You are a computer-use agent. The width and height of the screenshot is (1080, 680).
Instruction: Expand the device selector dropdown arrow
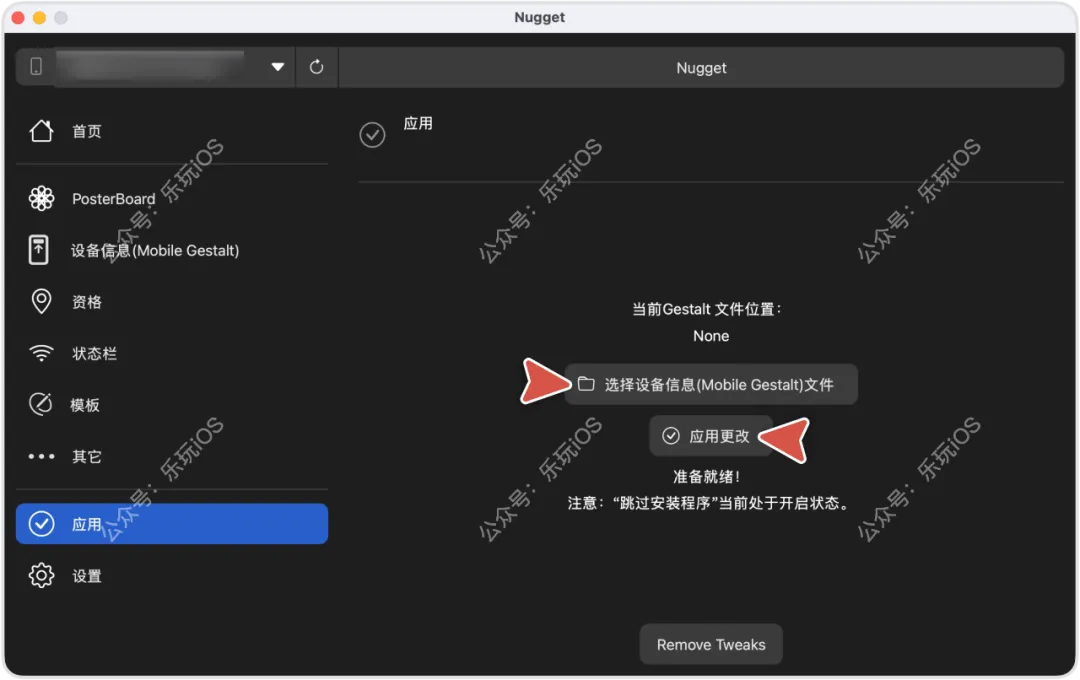[278, 67]
